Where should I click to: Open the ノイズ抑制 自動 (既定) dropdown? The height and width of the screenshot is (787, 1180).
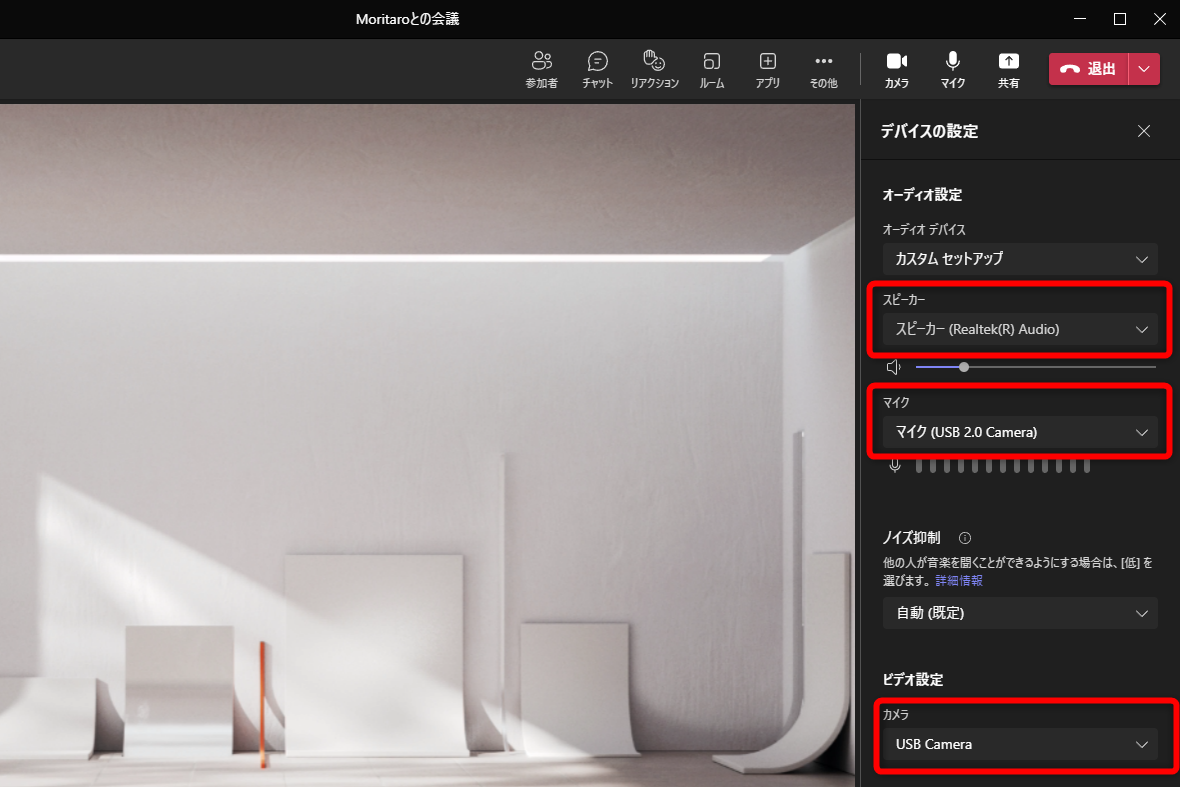(x=1020, y=613)
